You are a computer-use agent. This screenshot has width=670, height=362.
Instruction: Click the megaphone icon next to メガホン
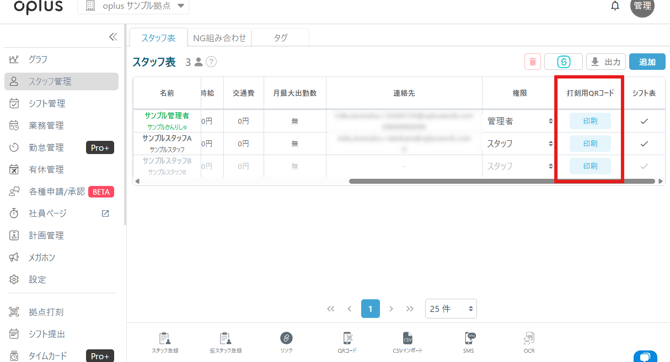point(14,257)
